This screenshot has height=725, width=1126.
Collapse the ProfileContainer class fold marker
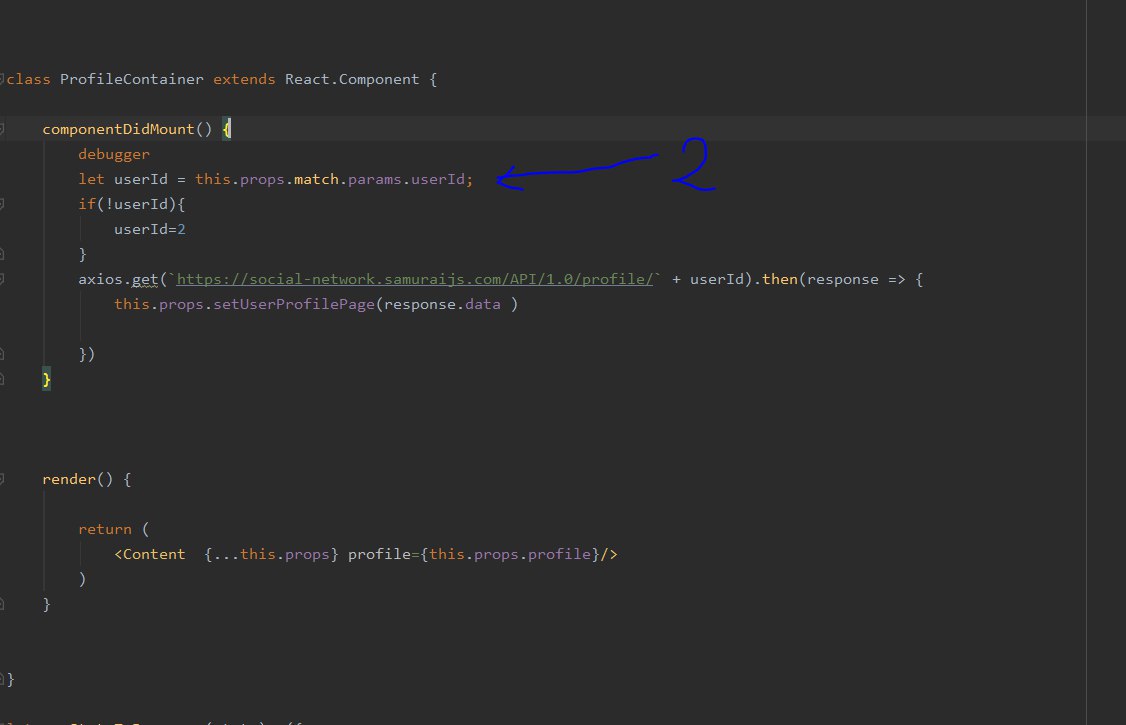tap(1, 79)
